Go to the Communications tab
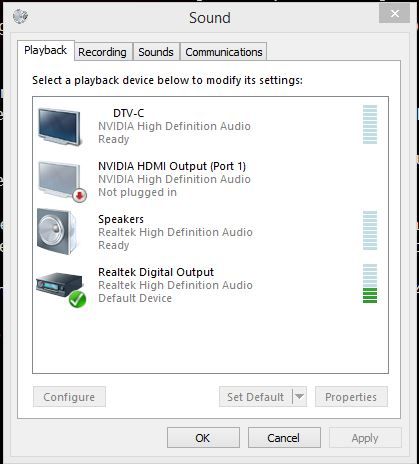Viewport: 419px width, 464px height. [224, 52]
